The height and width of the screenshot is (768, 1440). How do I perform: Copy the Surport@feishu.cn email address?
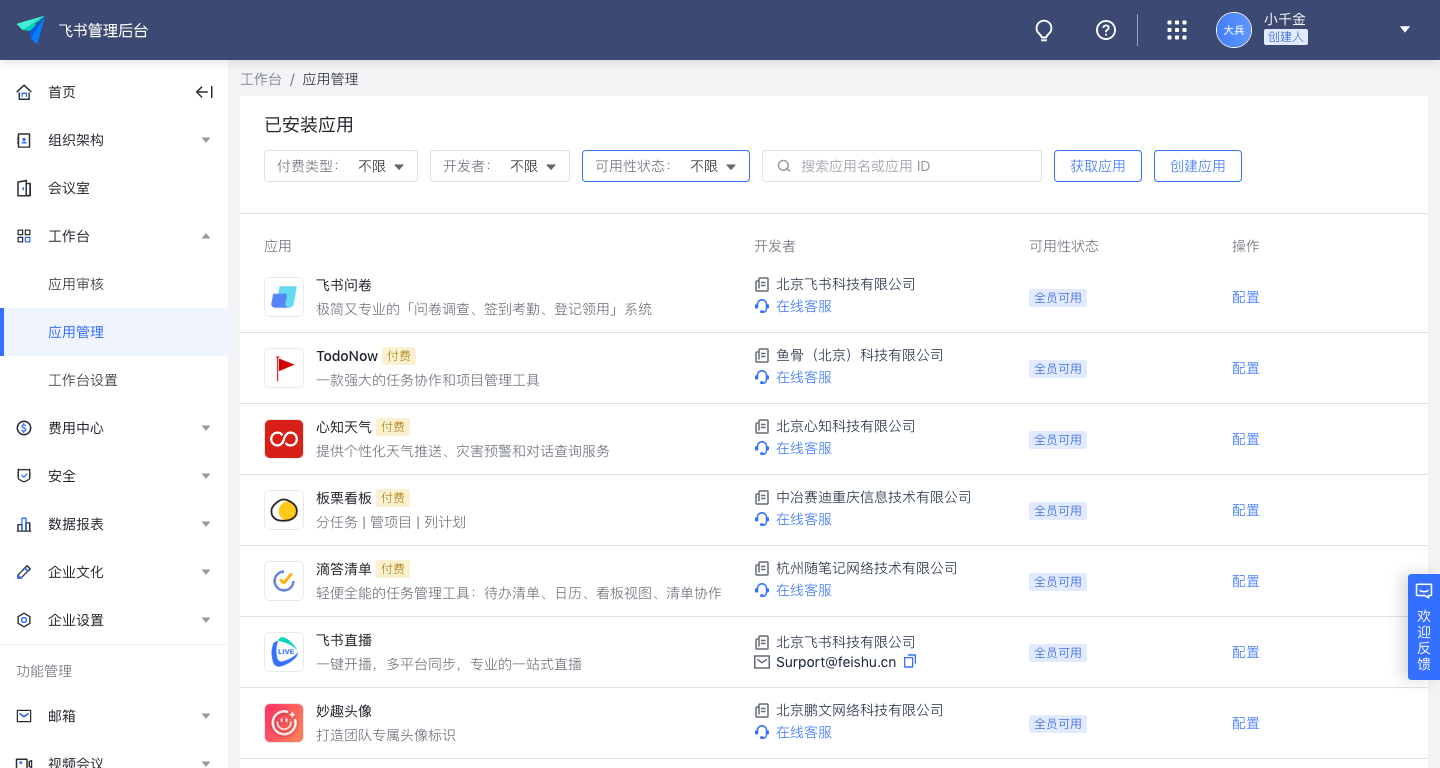click(910, 662)
